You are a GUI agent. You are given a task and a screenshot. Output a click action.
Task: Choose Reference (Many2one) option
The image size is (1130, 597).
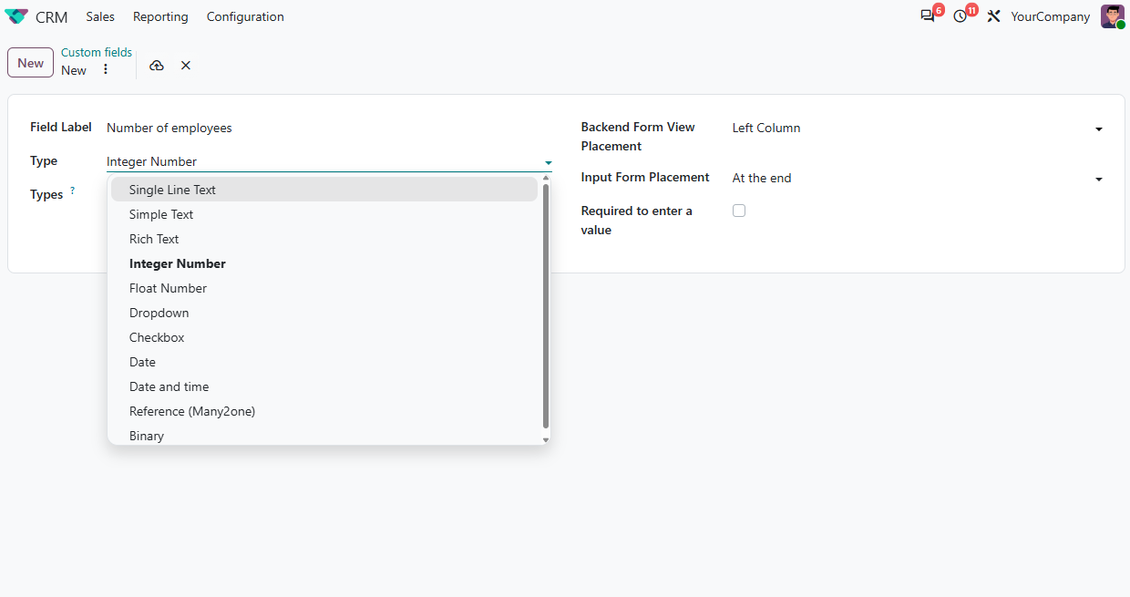pyautogui.click(x=324, y=410)
